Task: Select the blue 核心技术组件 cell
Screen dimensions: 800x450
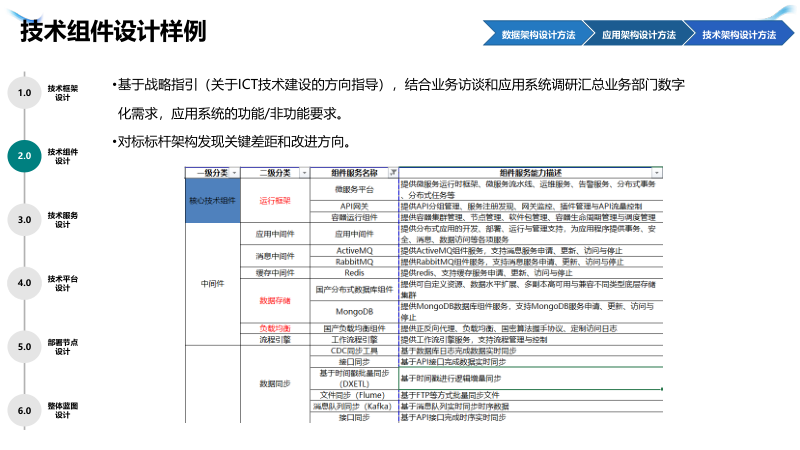Action: tap(213, 201)
